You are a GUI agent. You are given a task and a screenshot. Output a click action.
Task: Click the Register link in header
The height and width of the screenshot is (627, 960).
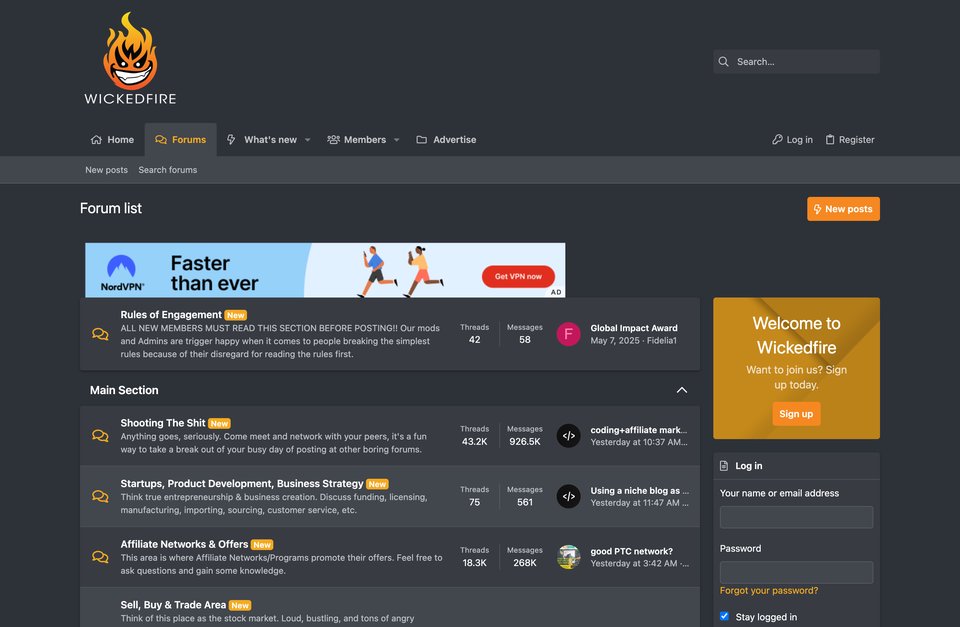[850, 140]
